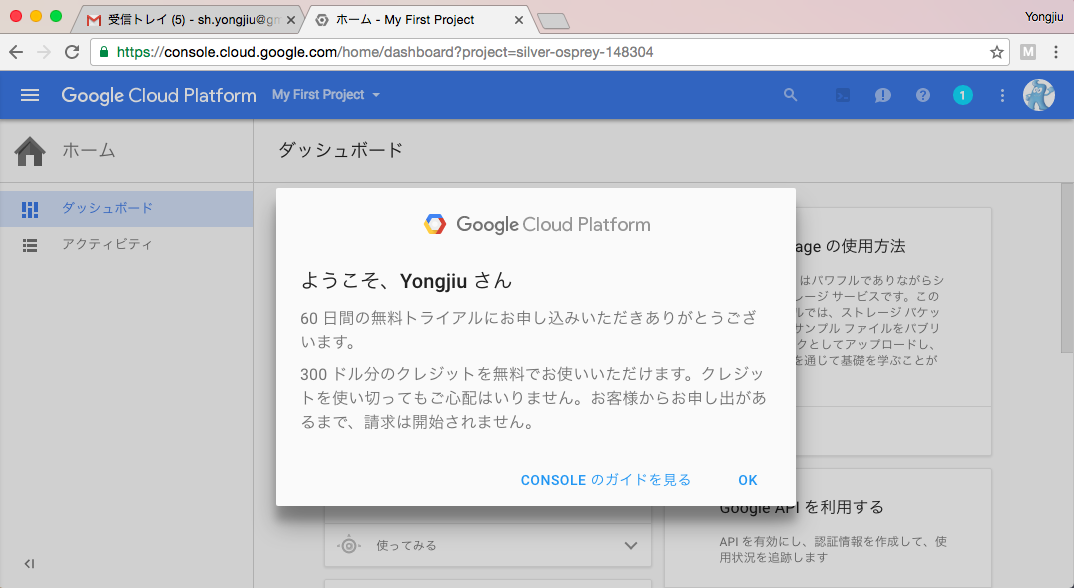Open the help question-mark menu
Viewport: 1074px width, 588px height.
[922, 95]
